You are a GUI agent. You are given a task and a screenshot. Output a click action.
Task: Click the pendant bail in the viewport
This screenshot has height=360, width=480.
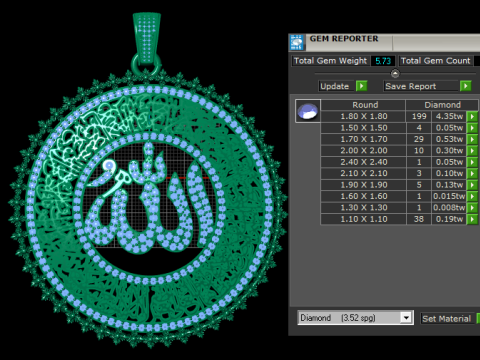(147, 38)
